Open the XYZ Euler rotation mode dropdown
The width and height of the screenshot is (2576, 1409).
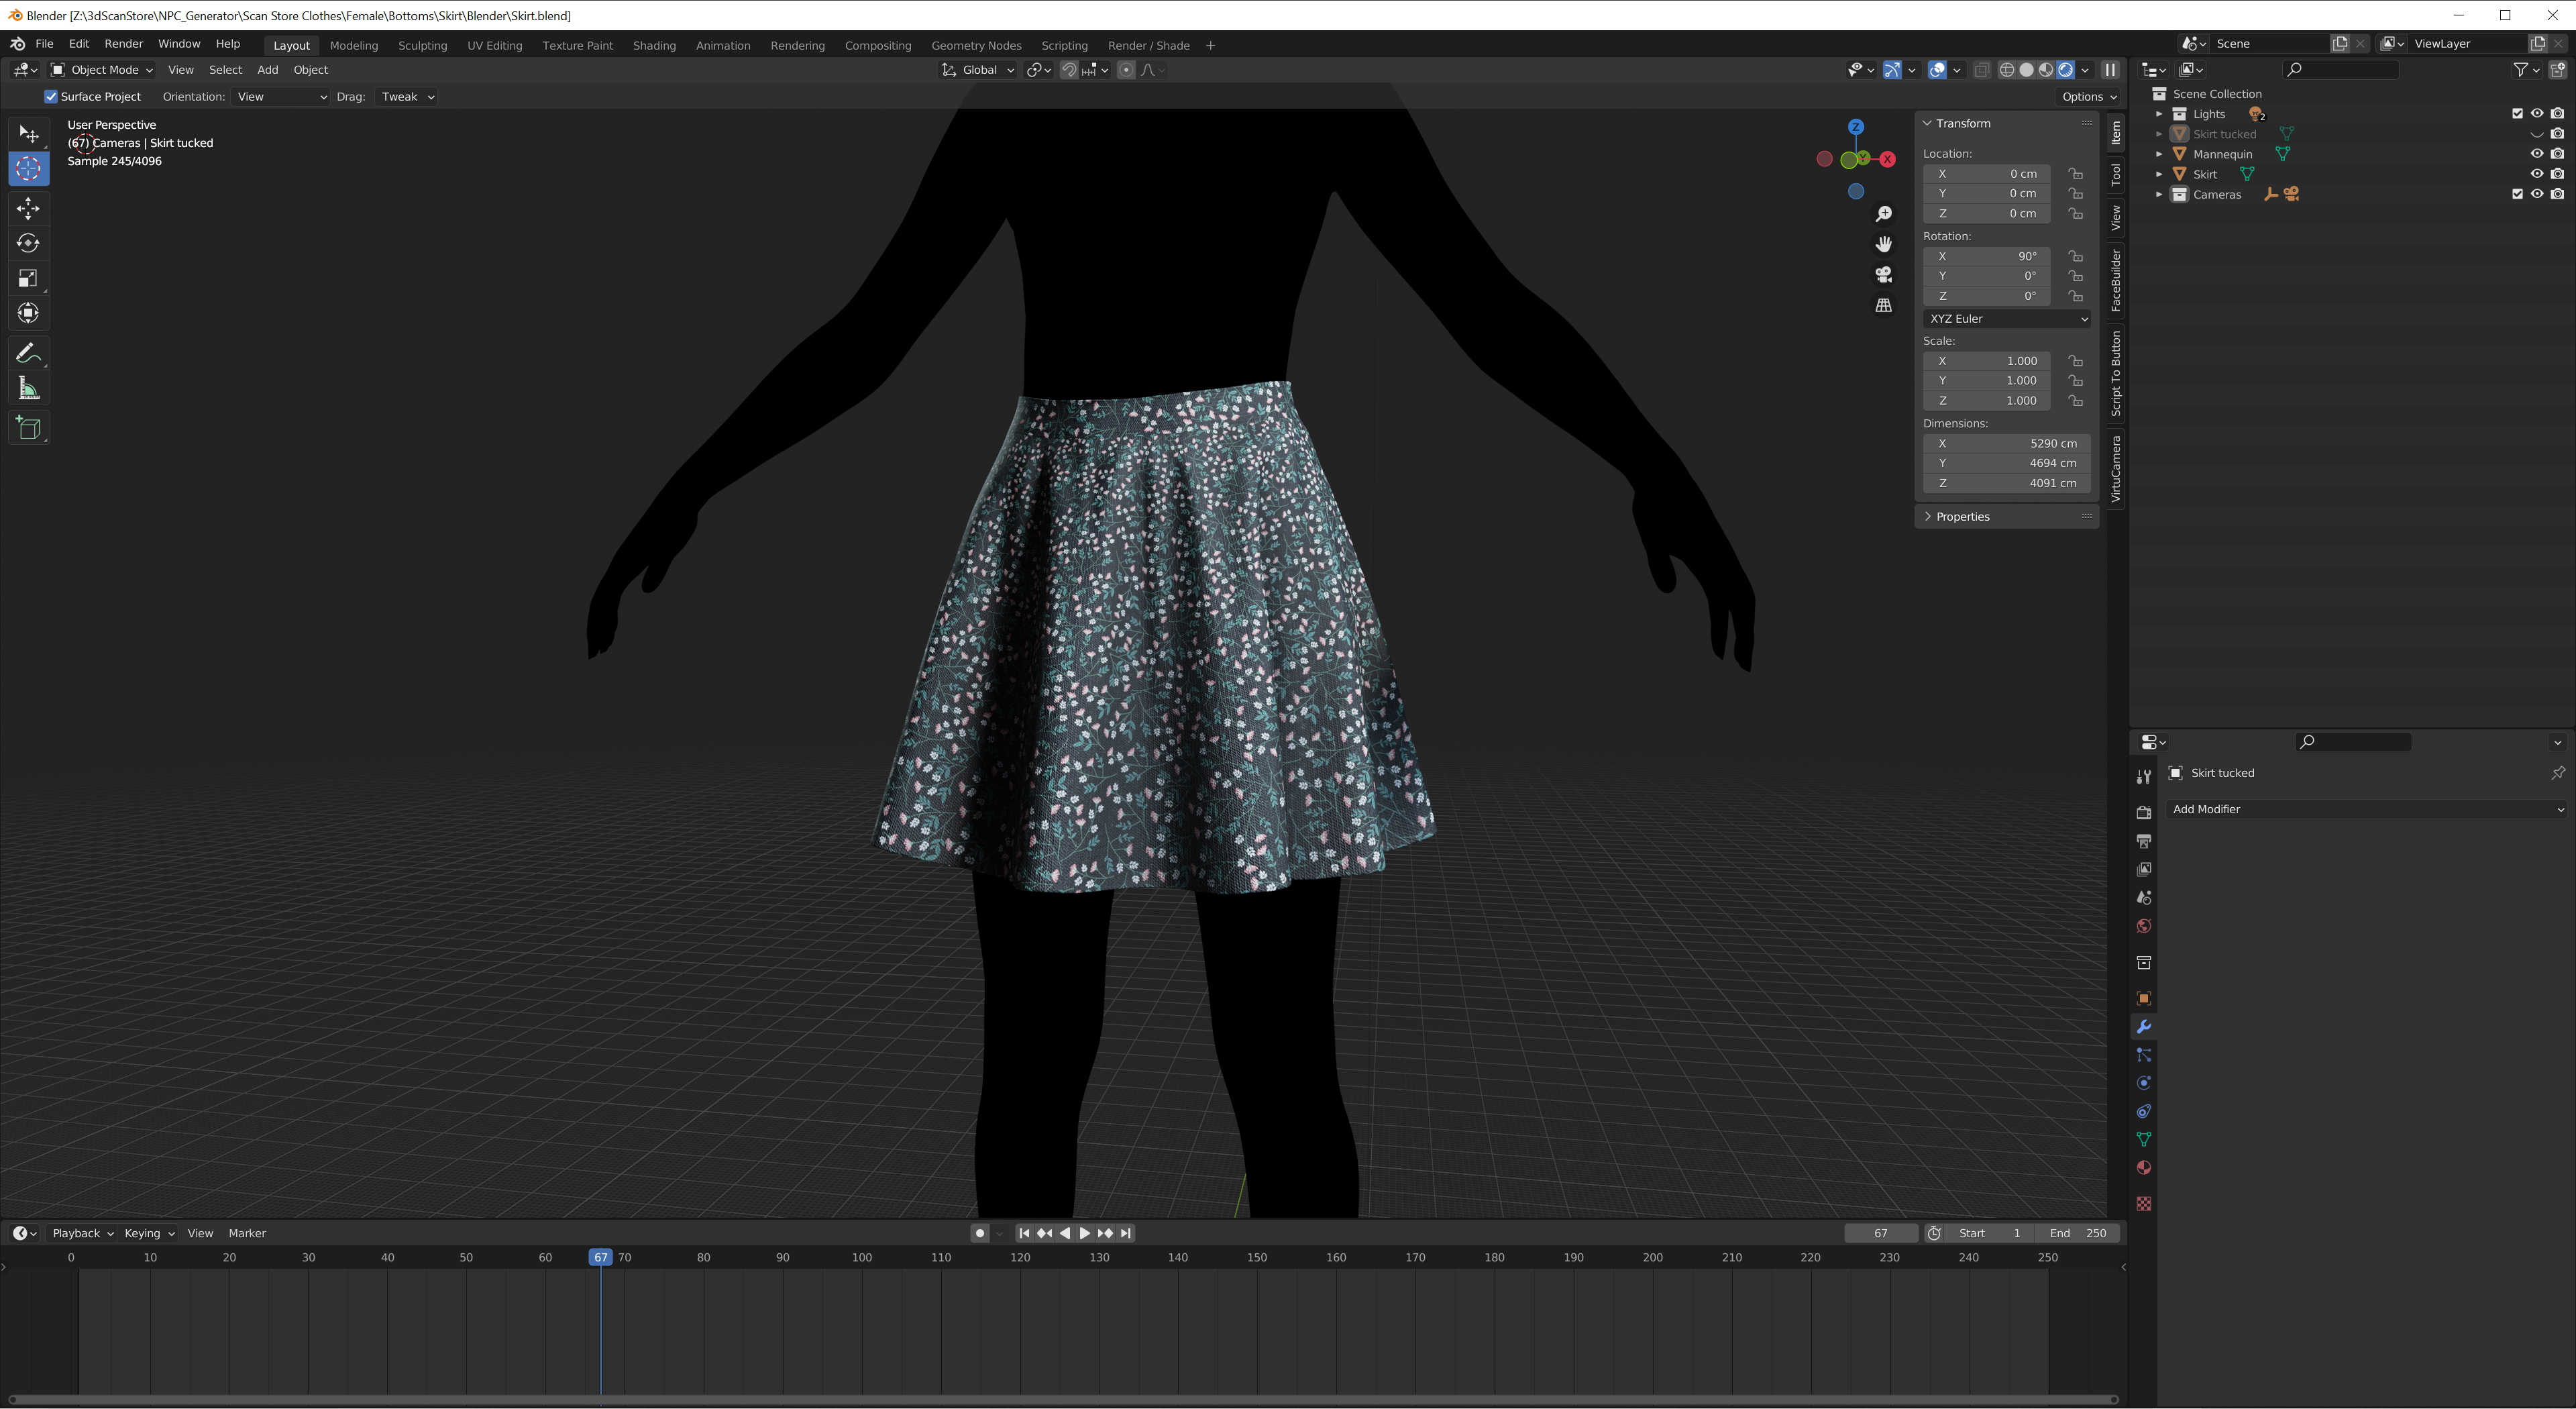[x=2006, y=318]
